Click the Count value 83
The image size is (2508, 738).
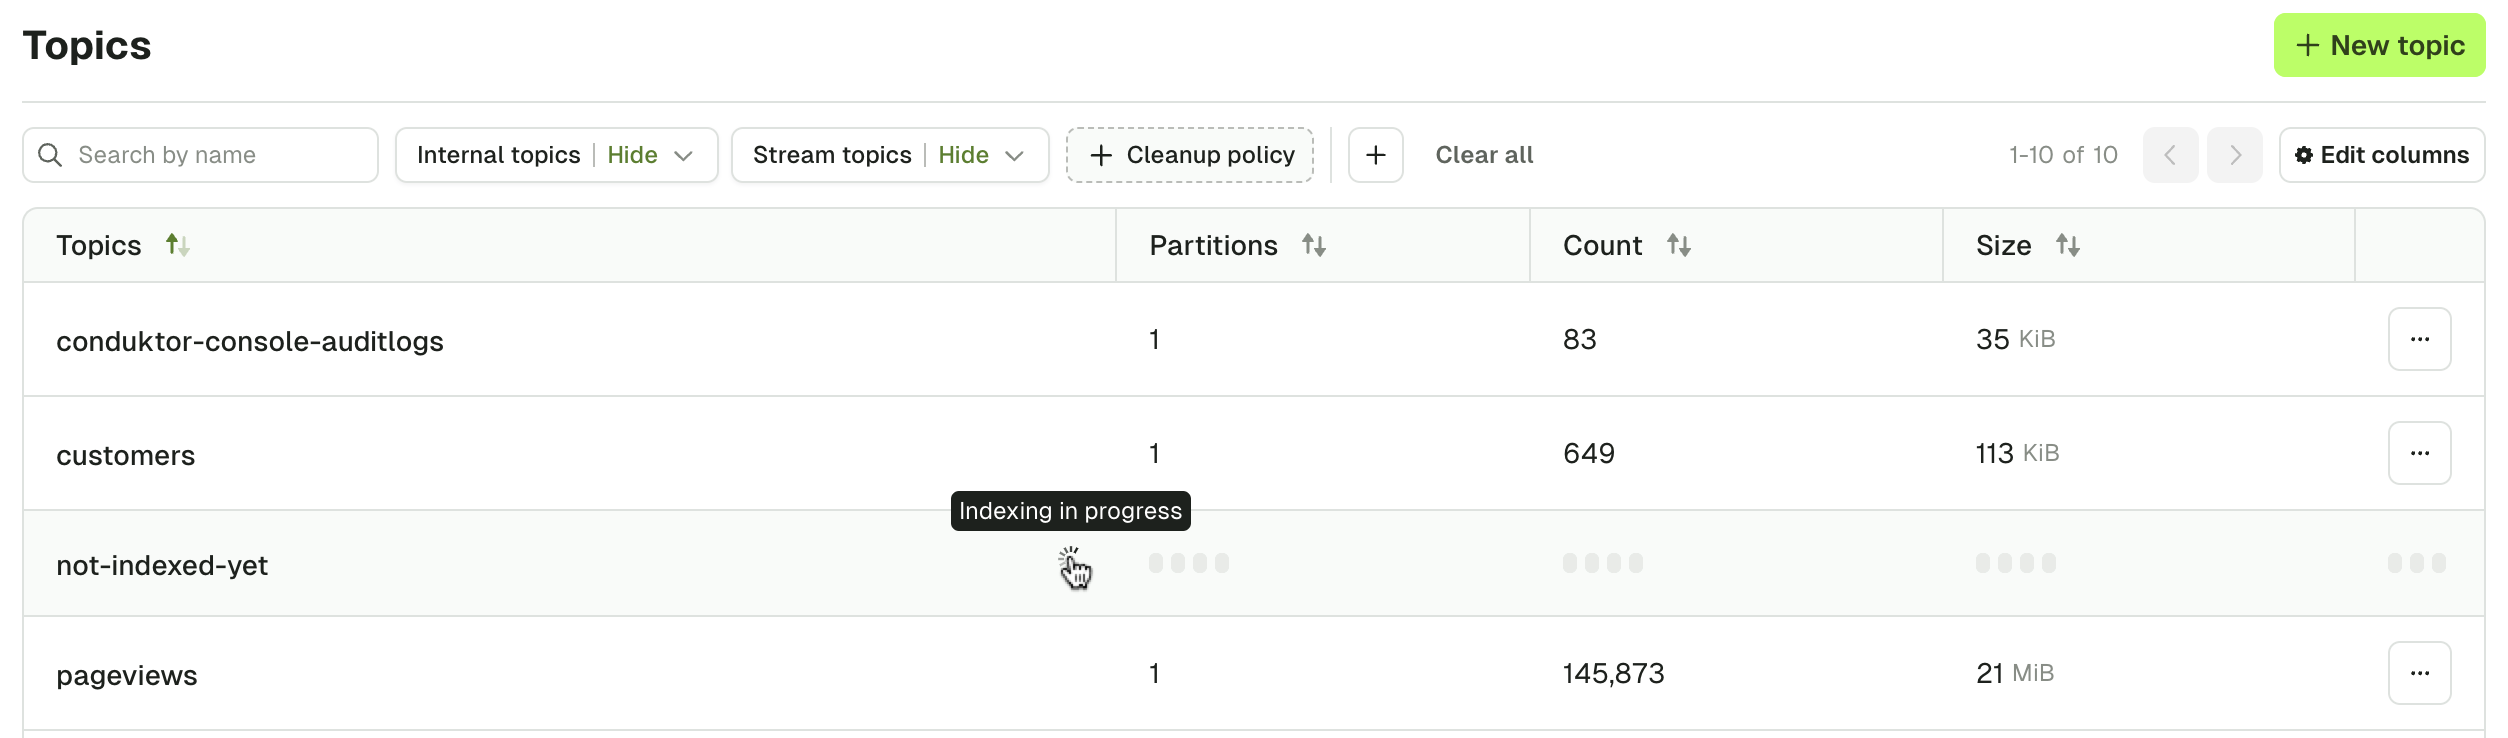[x=1580, y=339]
